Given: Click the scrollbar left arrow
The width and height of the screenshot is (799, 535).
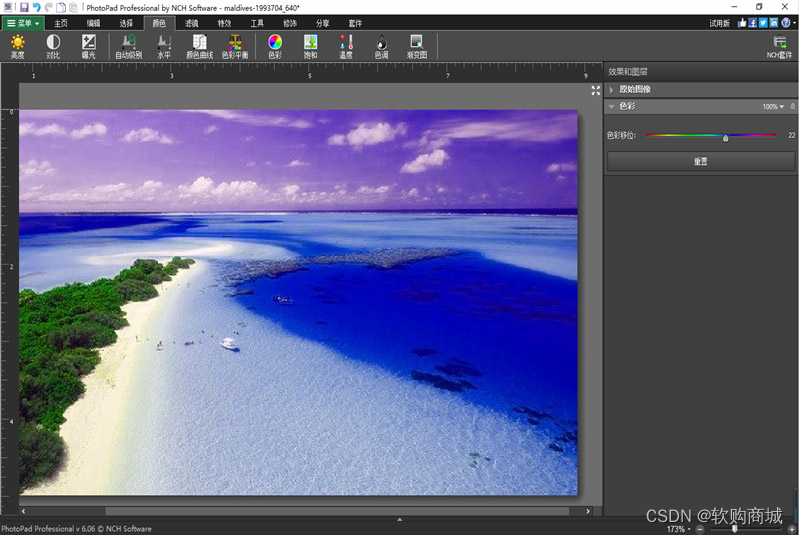Looking at the screenshot, I should 23,511.
